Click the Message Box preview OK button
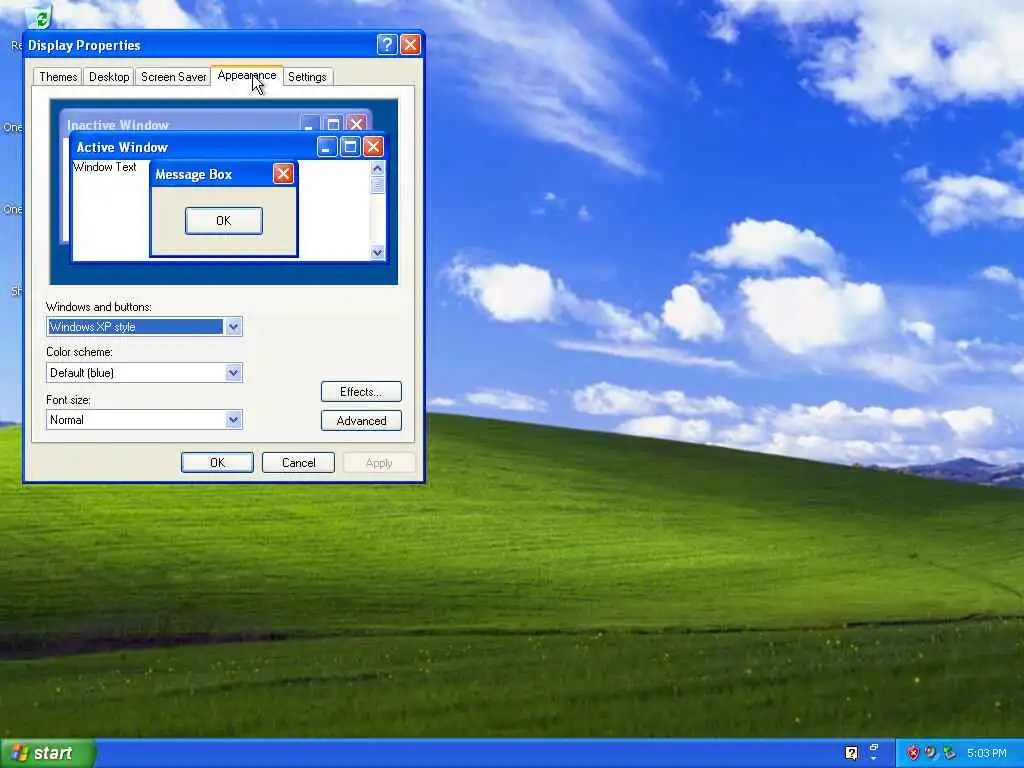This screenshot has width=1024, height=768. click(x=224, y=221)
